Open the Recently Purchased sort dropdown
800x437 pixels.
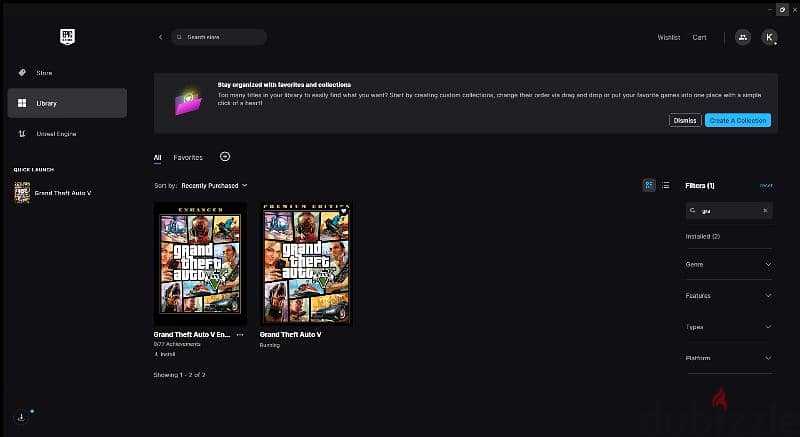[x=214, y=186]
